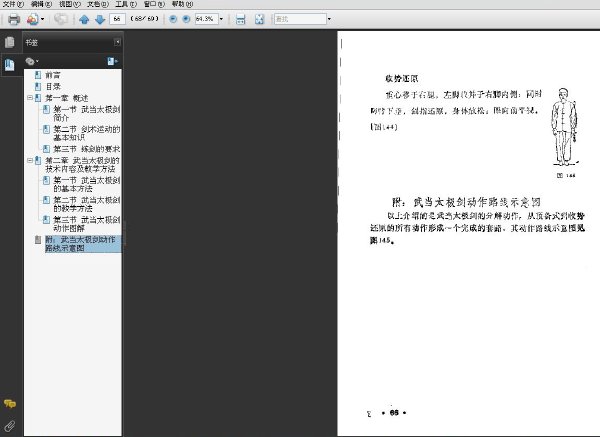The width and height of the screenshot is (600, 437).
Task: Click the find search text field
Action: [x=300, y=19]
